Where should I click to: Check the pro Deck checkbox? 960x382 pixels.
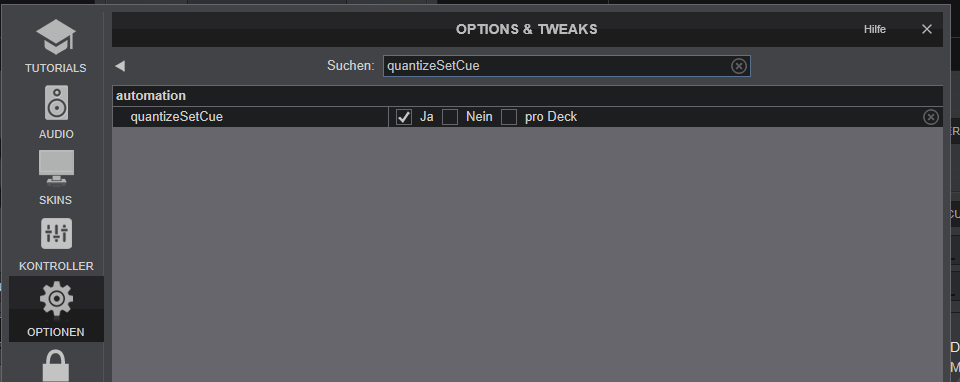509,117
